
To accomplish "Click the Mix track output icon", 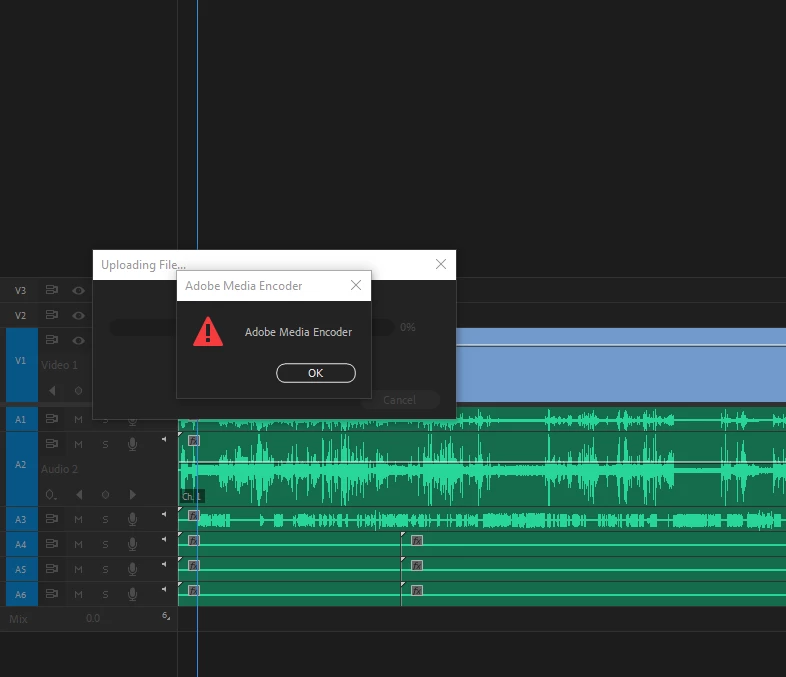I will (x=166, y=616).
